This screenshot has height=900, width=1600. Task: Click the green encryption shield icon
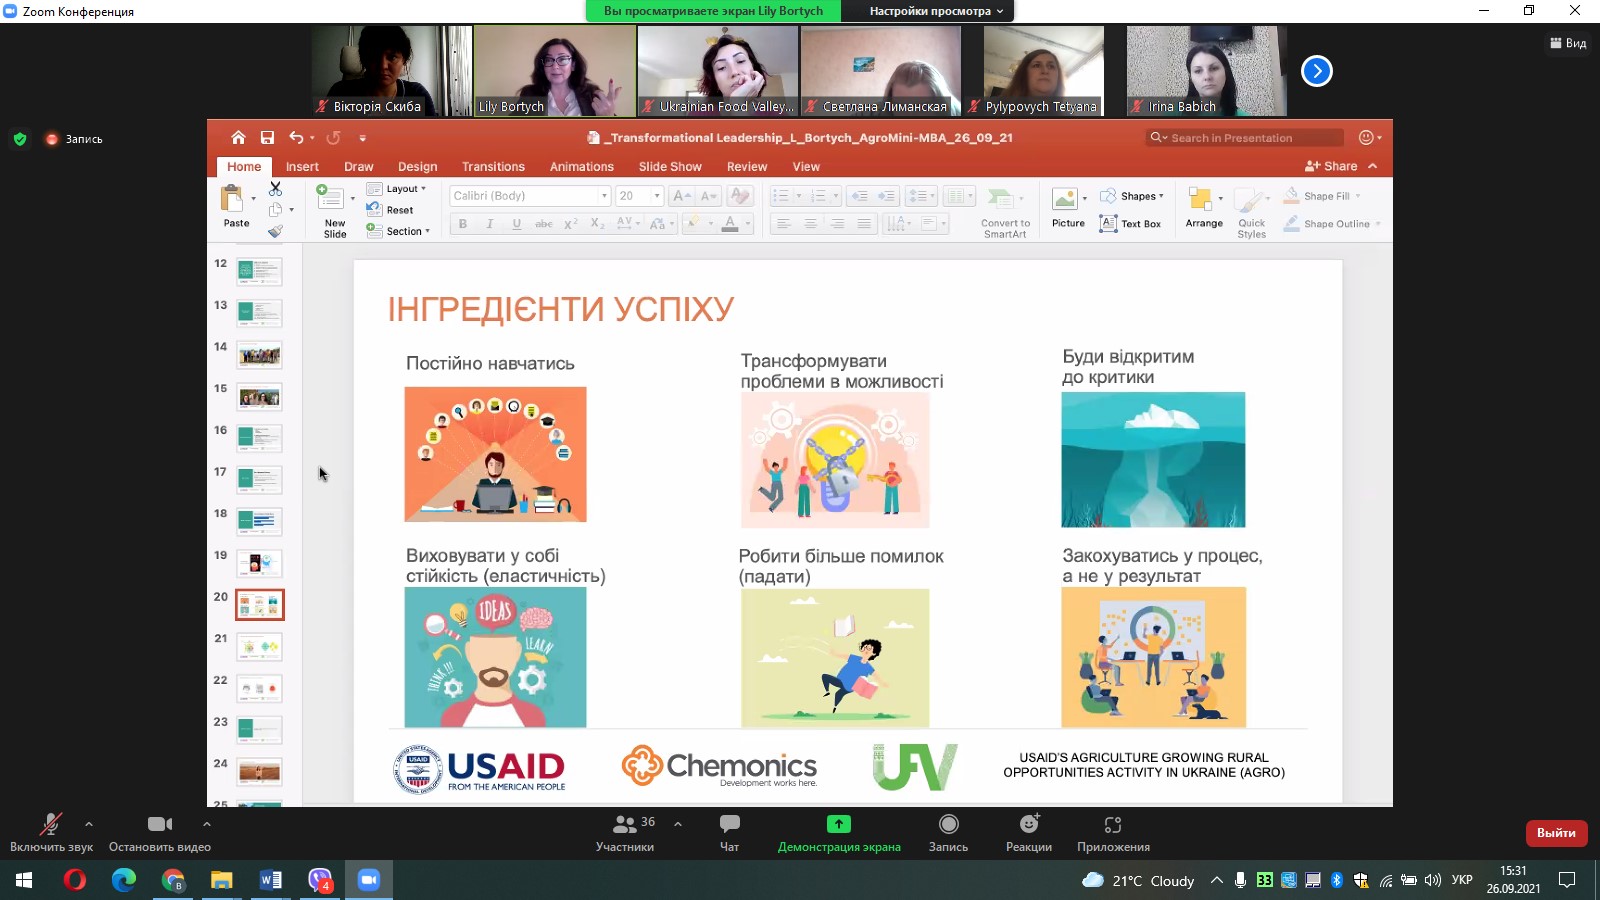(x=20, y=139)
